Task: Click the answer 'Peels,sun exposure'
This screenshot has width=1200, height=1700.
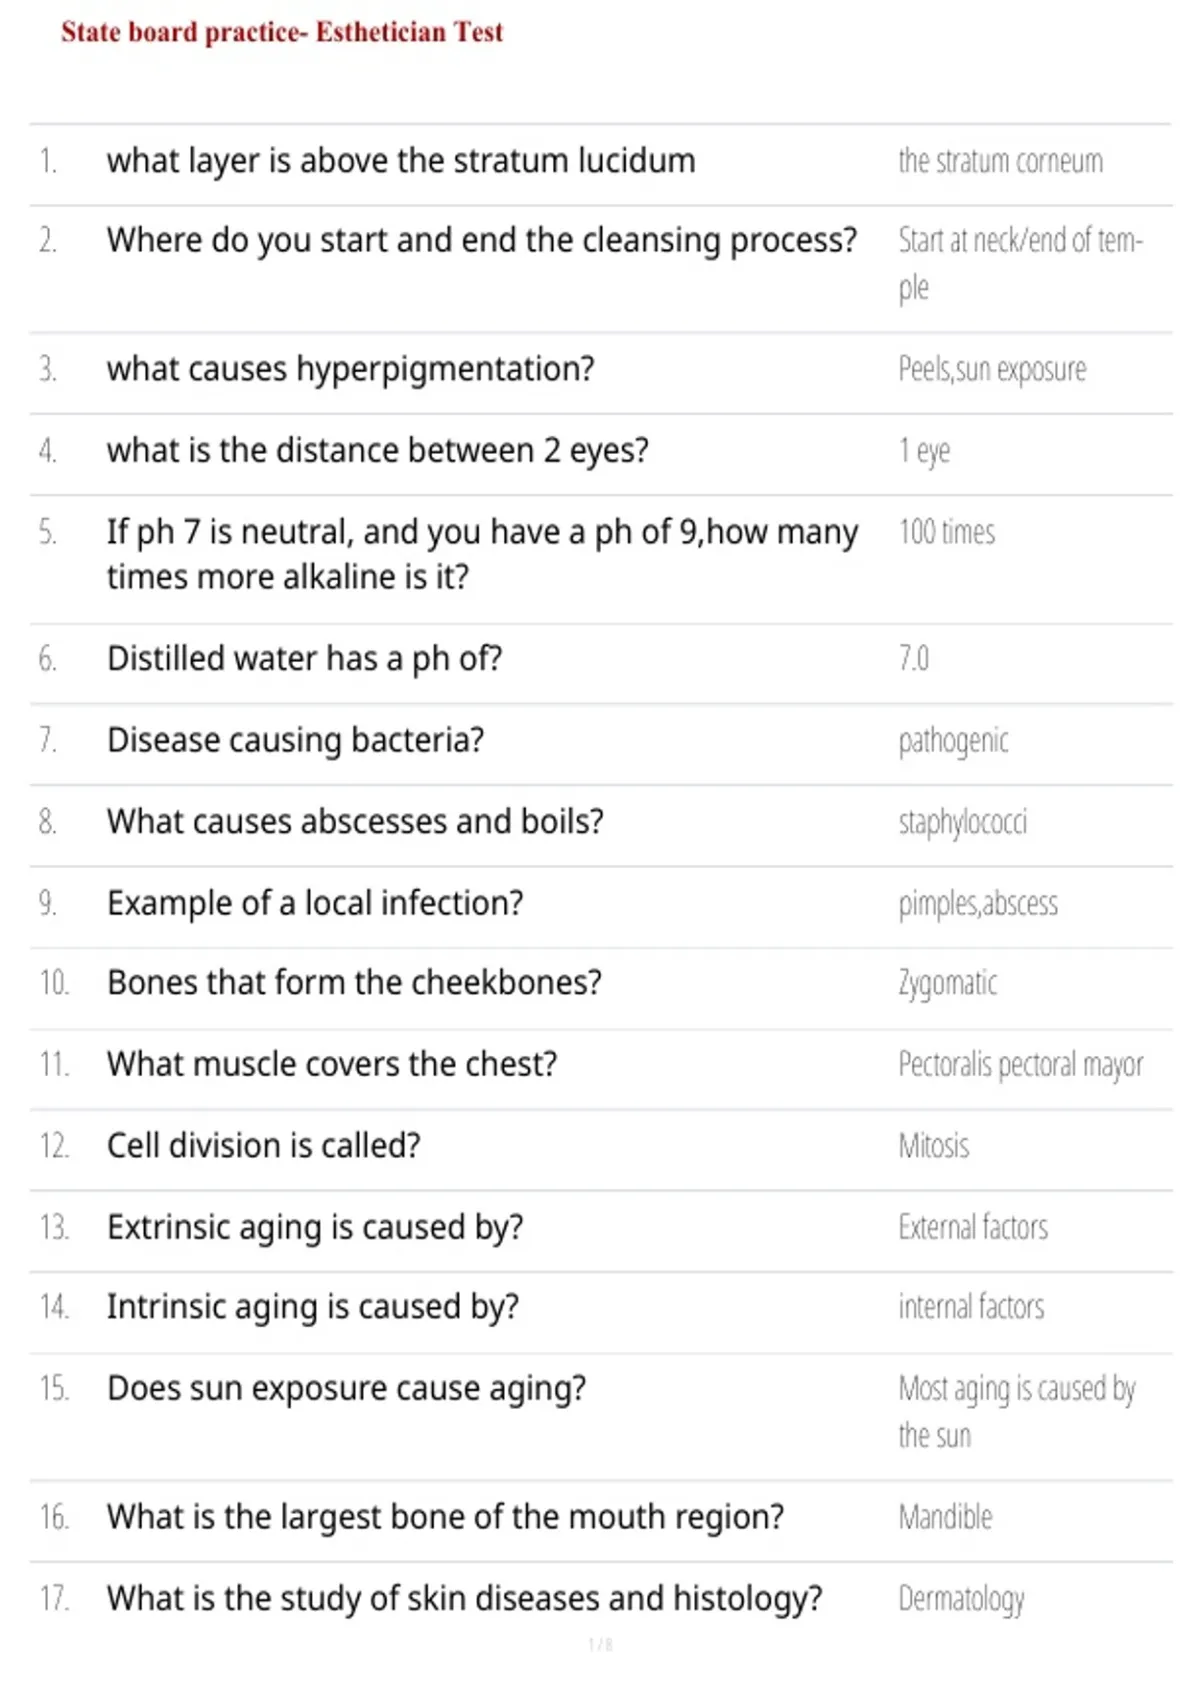Action: [x=992, y=369]
